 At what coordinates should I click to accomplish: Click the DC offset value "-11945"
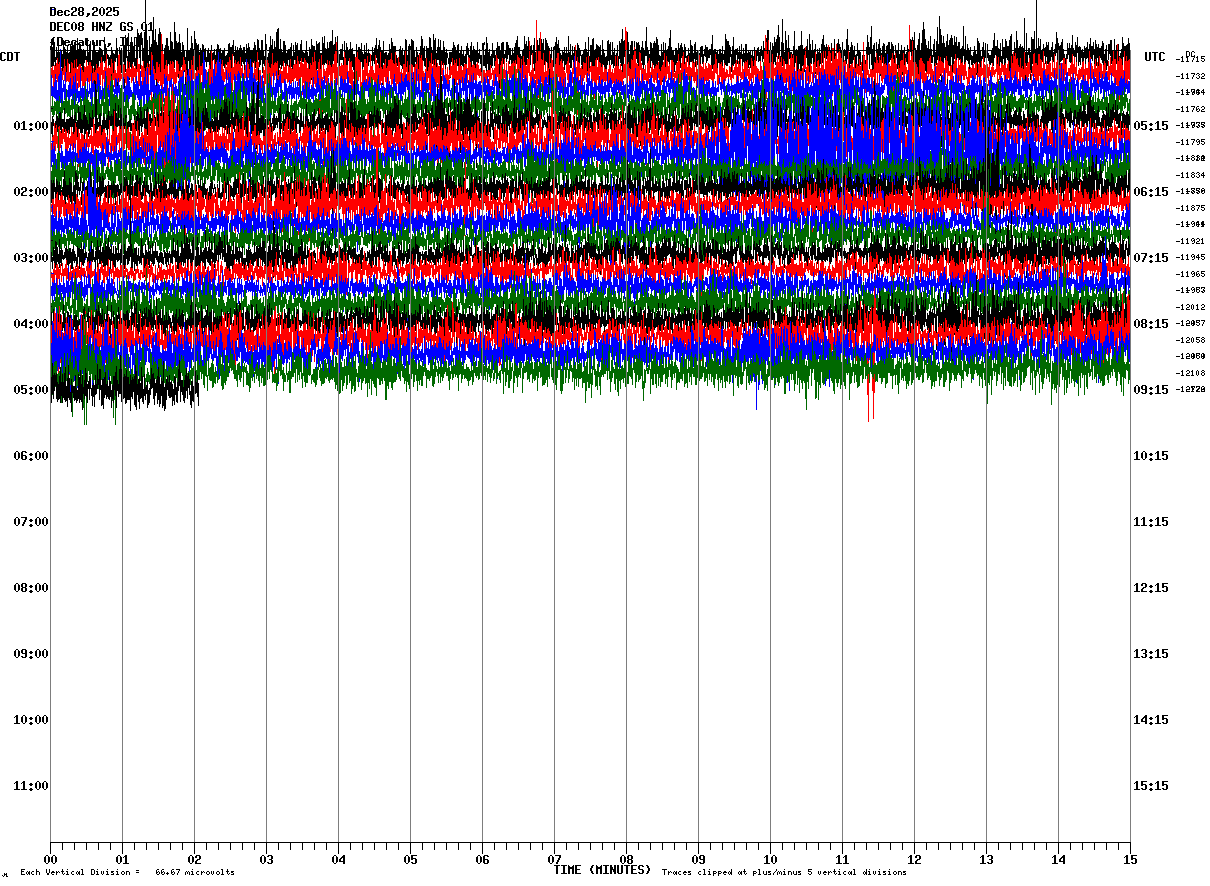pos(1190,258)
